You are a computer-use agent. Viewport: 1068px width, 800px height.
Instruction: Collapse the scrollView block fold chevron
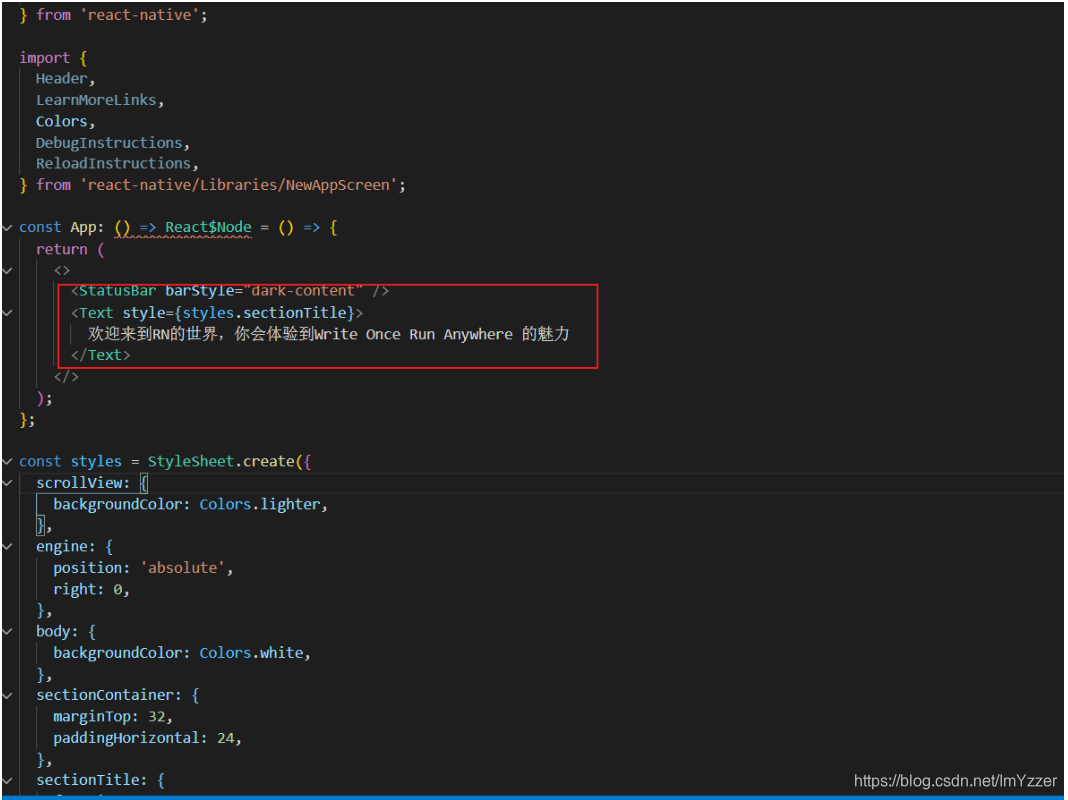pos(7,483)
